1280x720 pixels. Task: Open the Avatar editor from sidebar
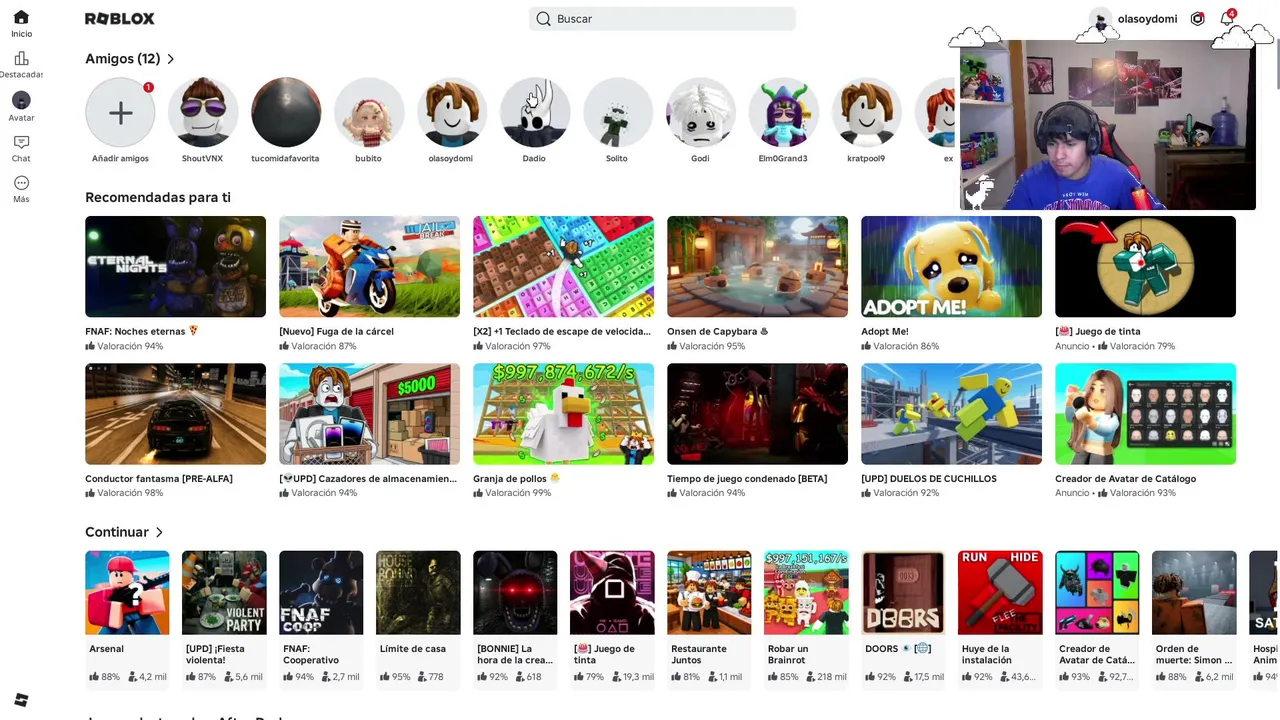(x=21, y=106)
